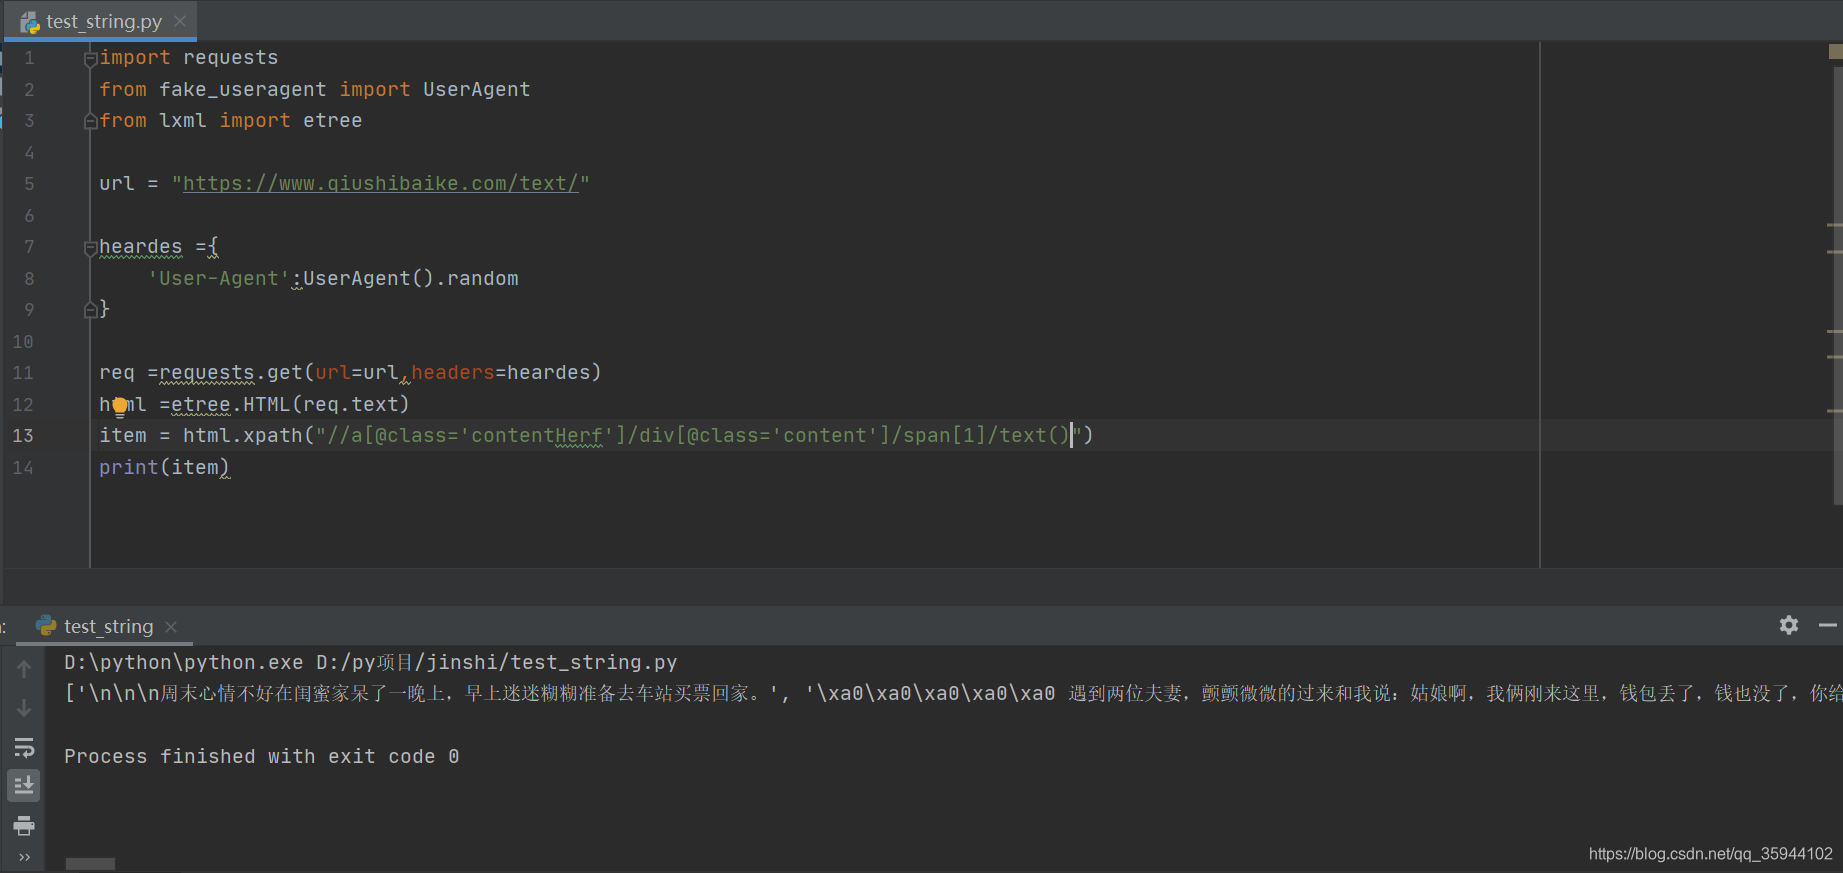Show intention lightbulb on line 12
Viewport: 1843px width, 873px height.
pyautogui.click(x=120, y=406)
